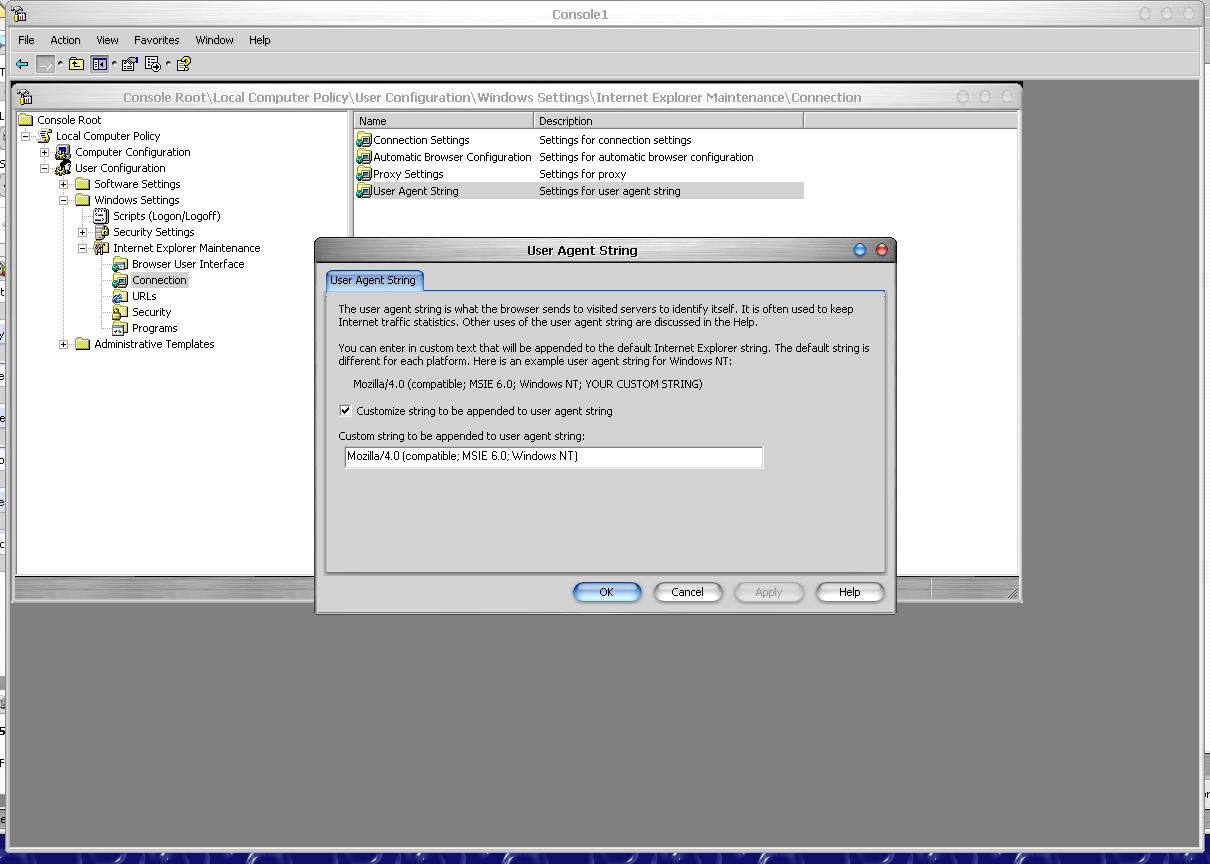Open Help via the toolbar question mark icon
The image size is (1210, 864).
point(184,64)
